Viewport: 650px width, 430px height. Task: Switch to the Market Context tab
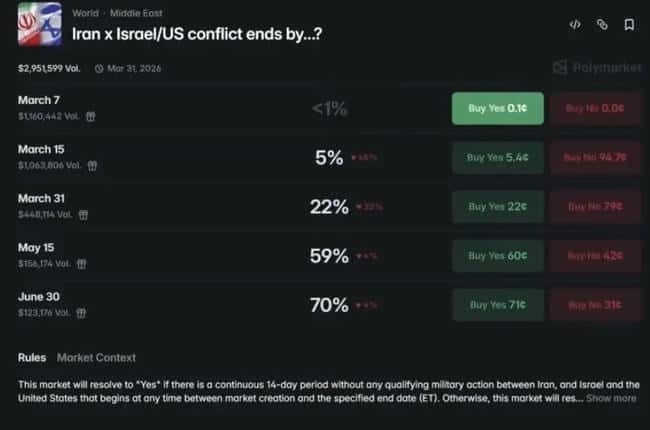pos(96,357)
